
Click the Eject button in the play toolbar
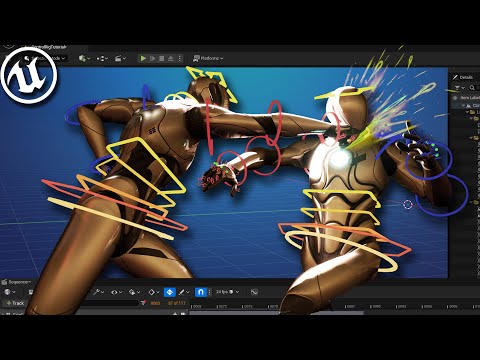[x=170, y=58]
